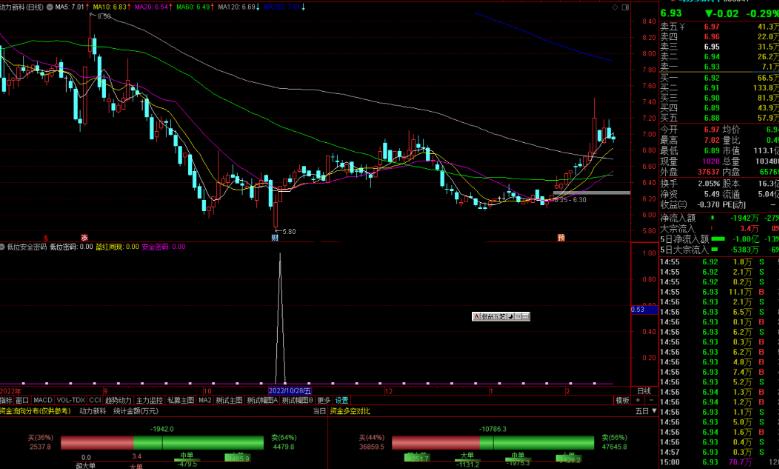Click the 0.53 value marker on the indicator axis
The height and width of the screenshot is (469, 779).
coord(644,310)
